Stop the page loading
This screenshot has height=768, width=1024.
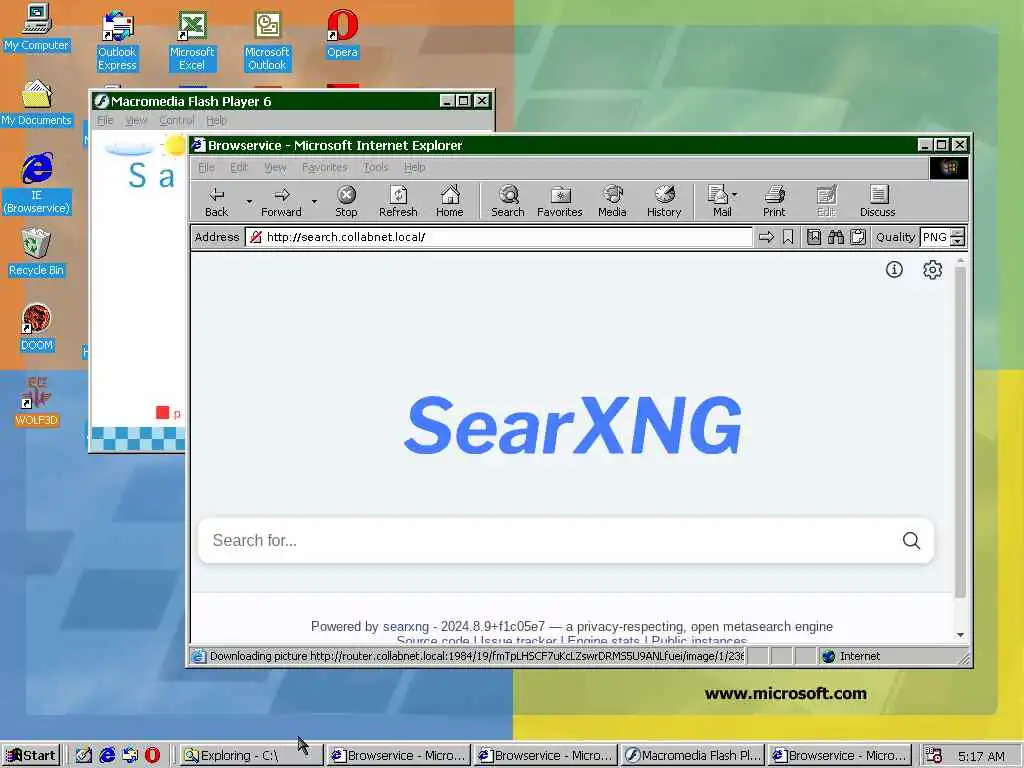click(x=346, y=201)
